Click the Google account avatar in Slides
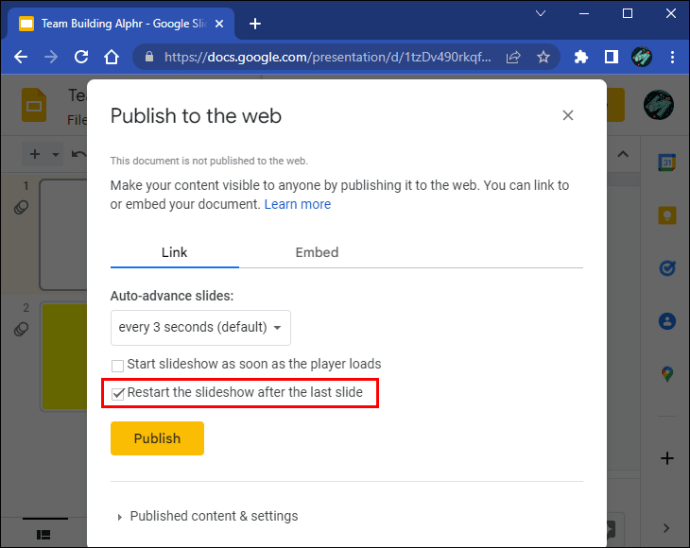This screenshot has width=690, height=548. (658, 105)
